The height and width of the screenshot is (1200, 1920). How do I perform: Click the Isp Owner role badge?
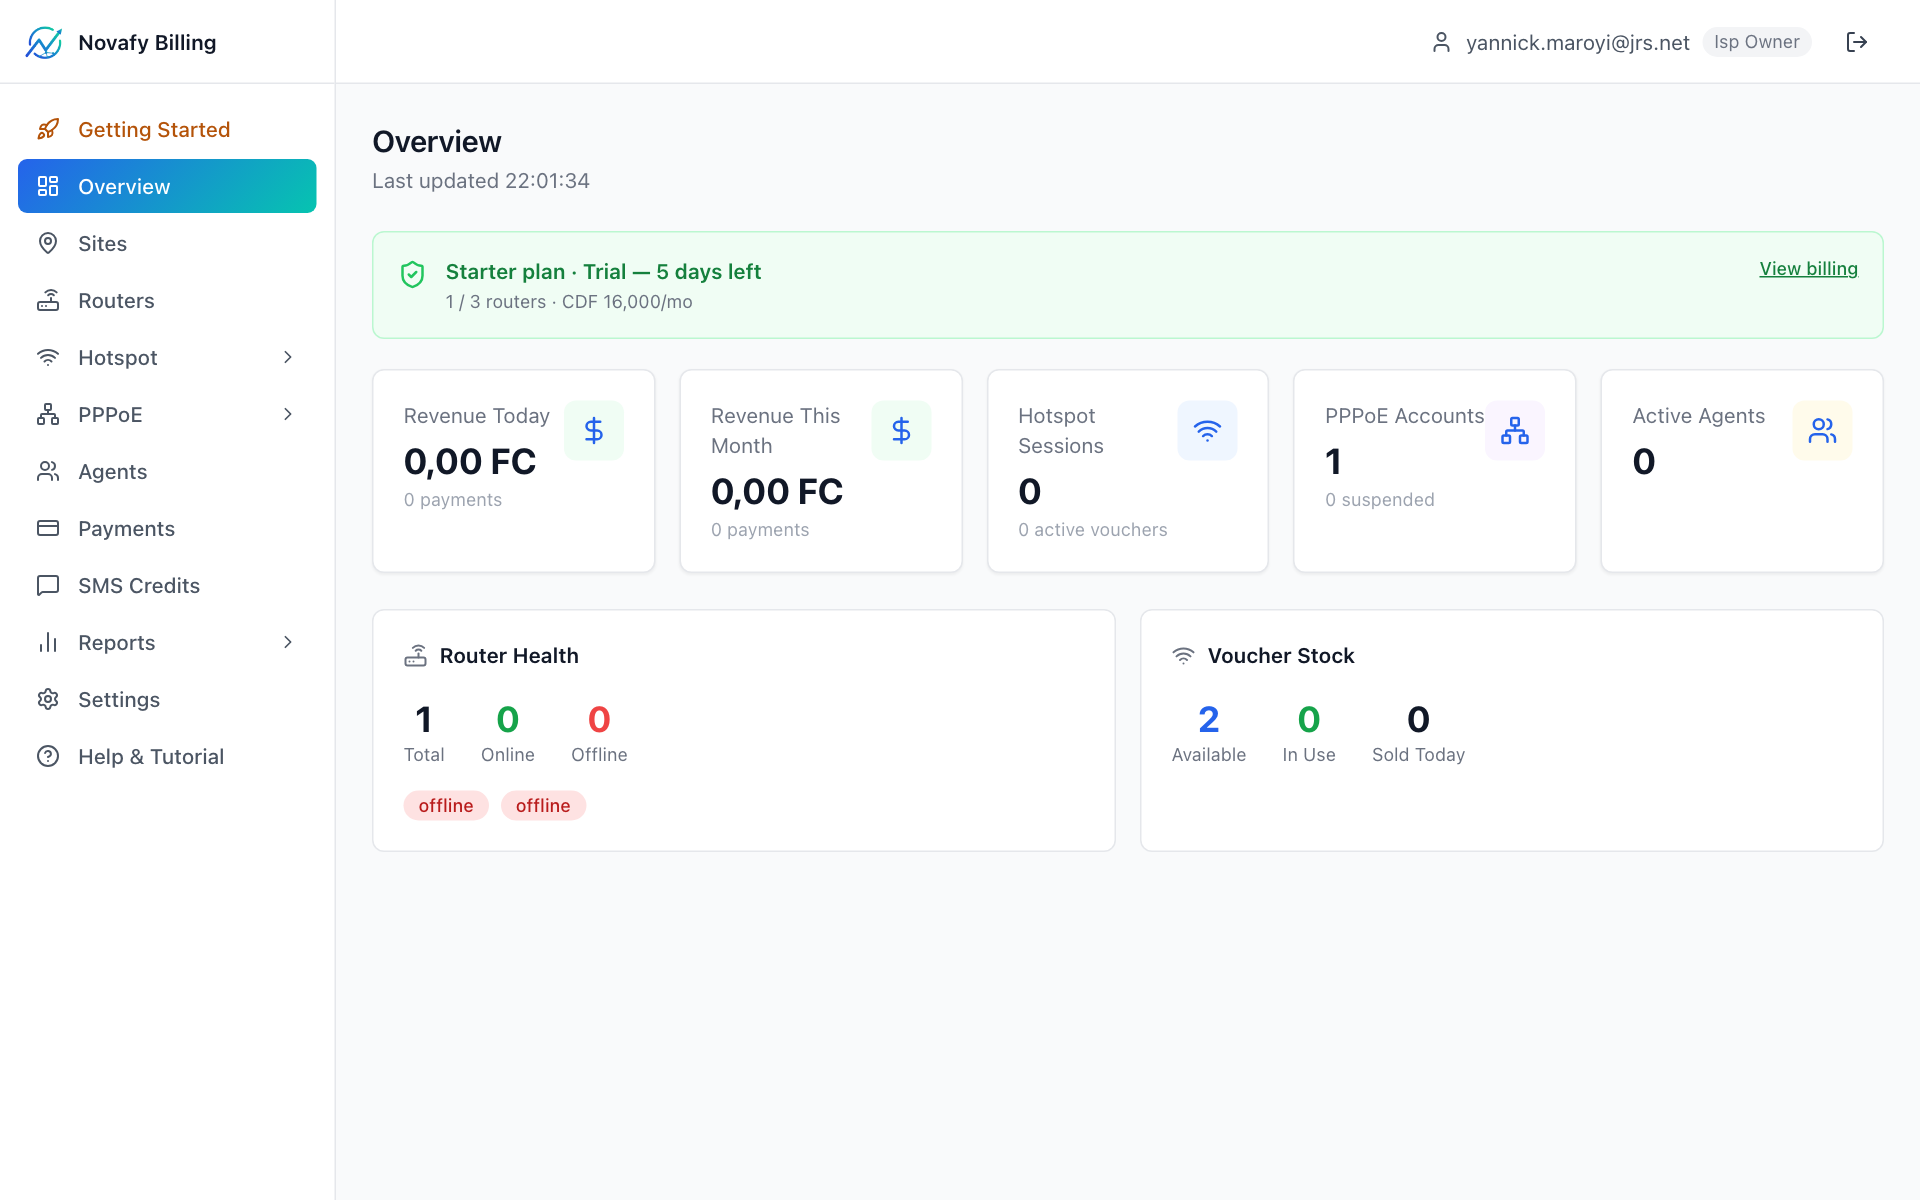click(x=1756, y=42)
